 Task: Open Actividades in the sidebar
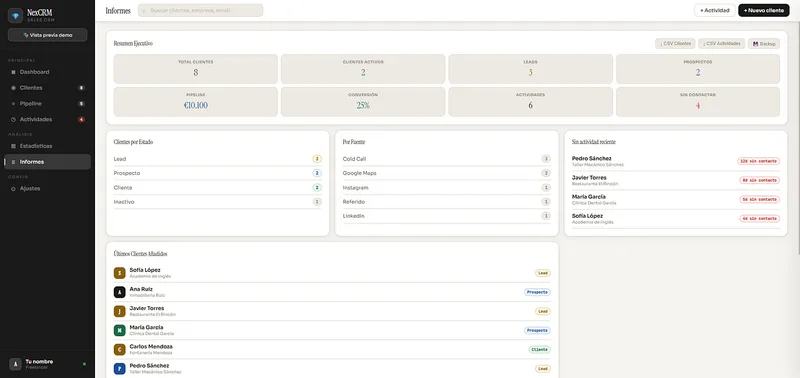[47, 119]
